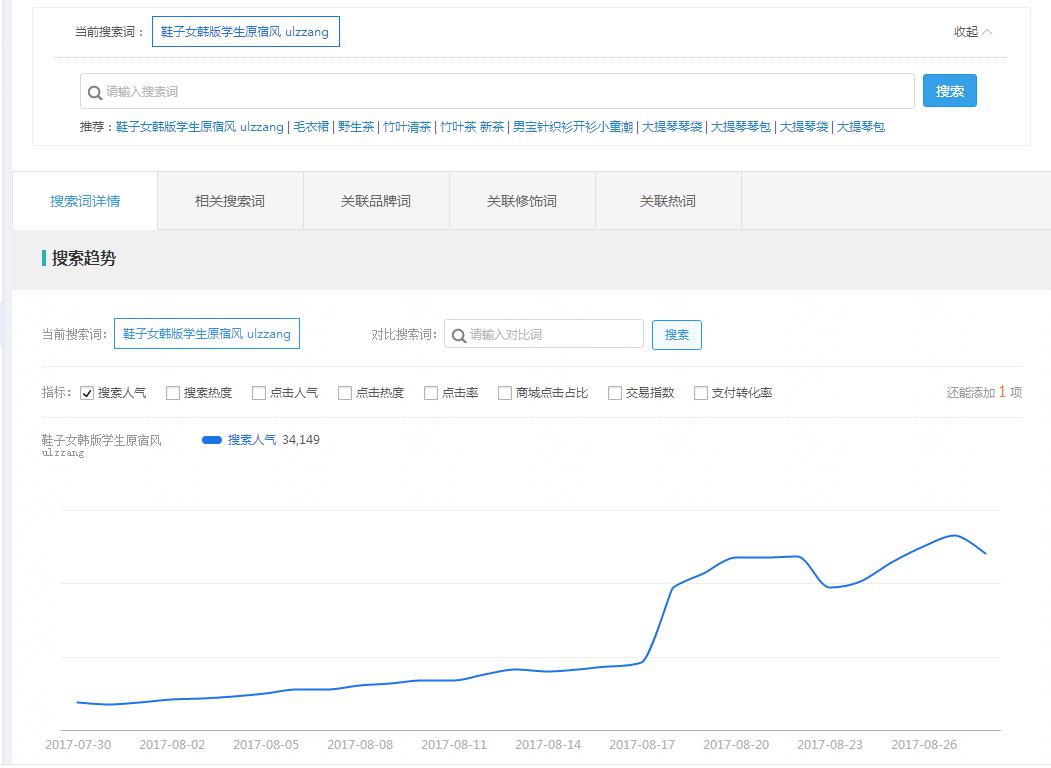Enable the 支付转化率 metric checkbox

click(701, 393)
